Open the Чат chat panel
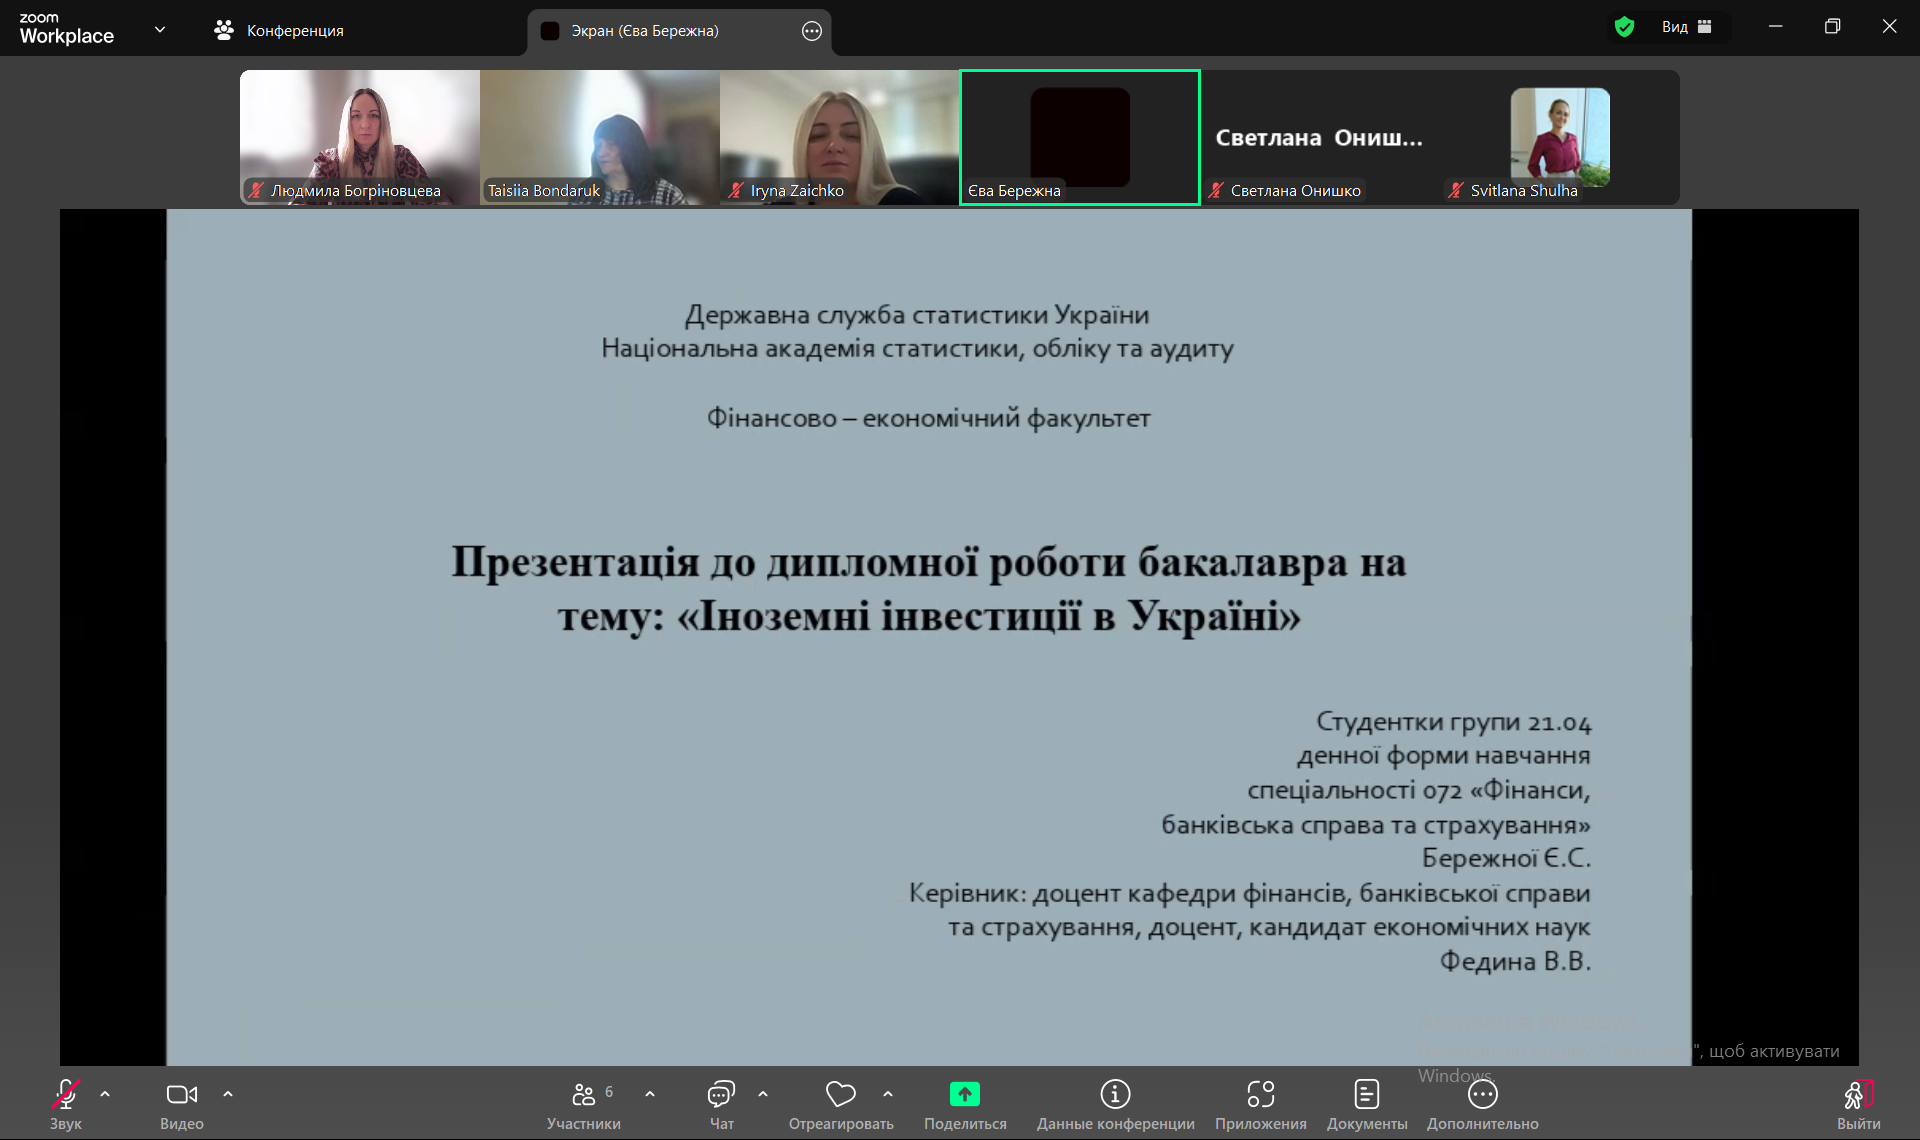The height and width of the screenshot is (1140, 1920). point(721,1096)
